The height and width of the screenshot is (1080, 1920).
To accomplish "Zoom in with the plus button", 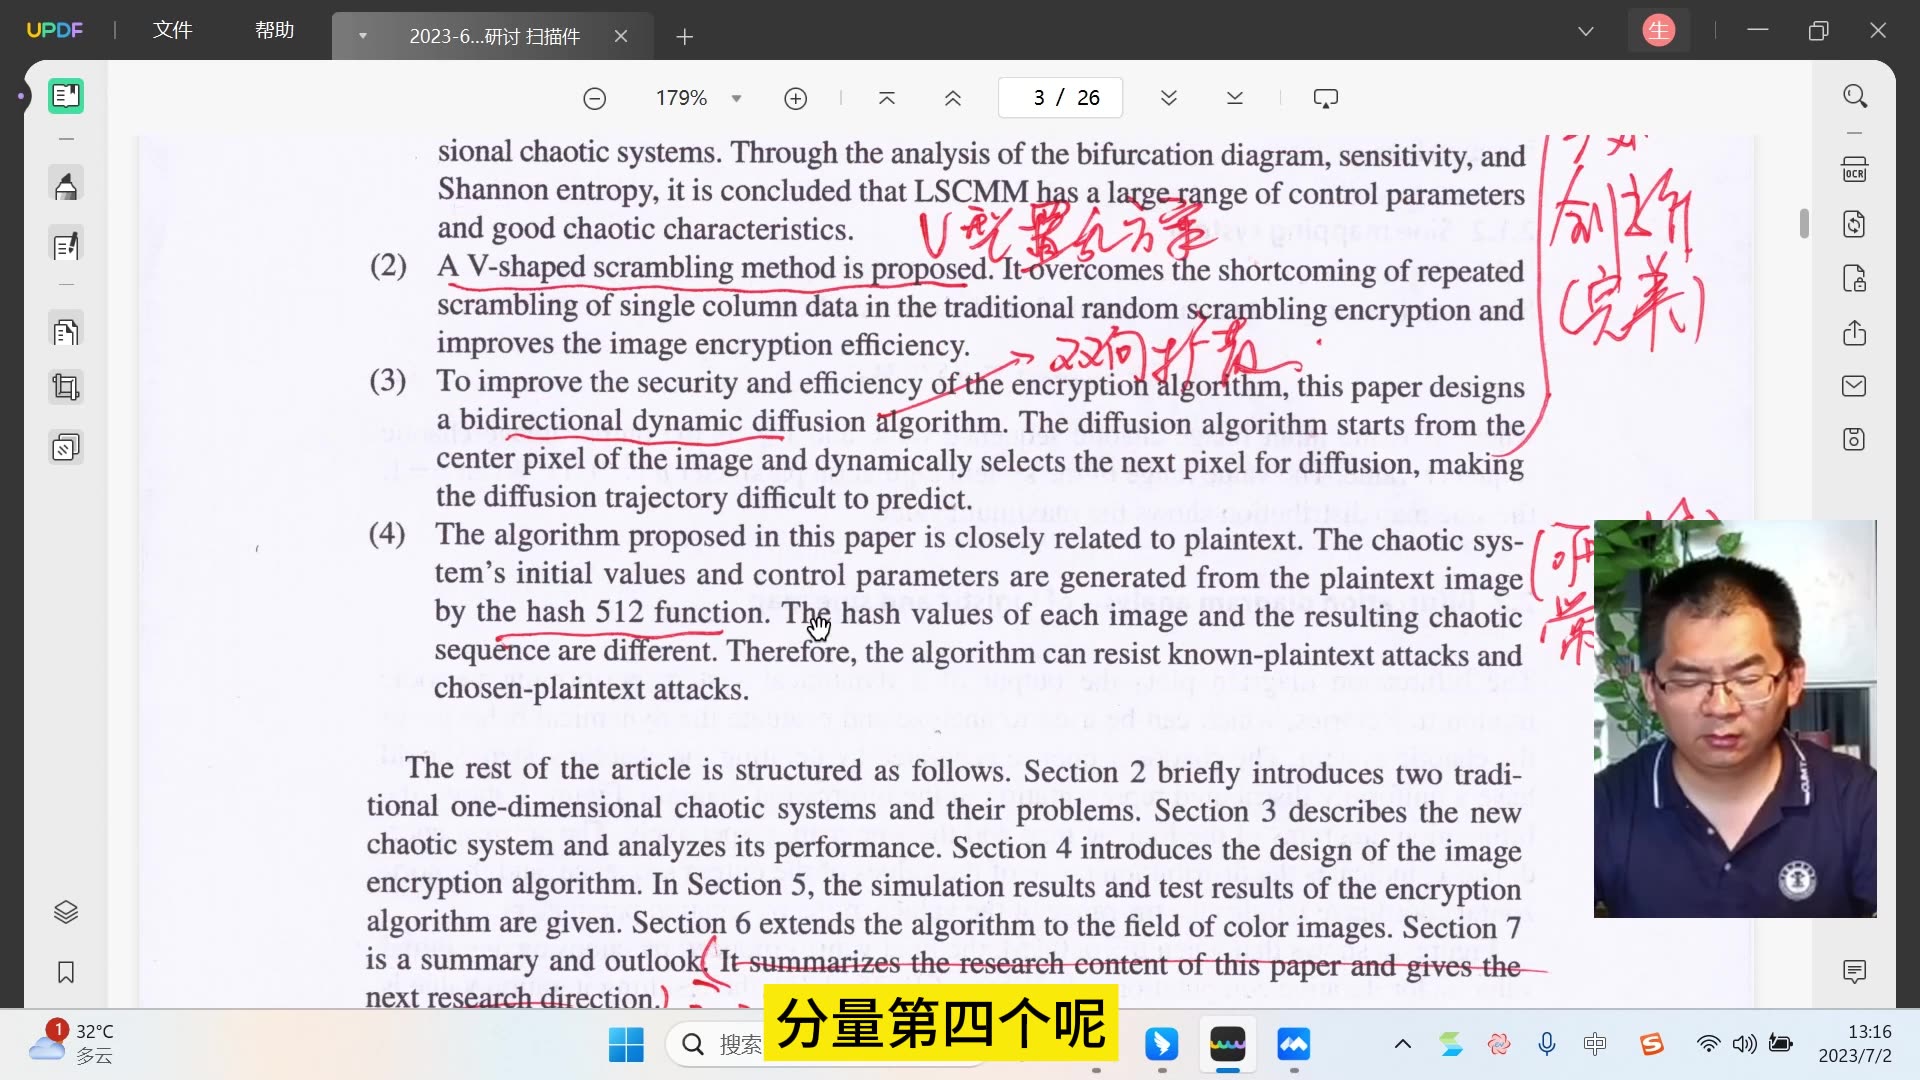I will [796, 98].
